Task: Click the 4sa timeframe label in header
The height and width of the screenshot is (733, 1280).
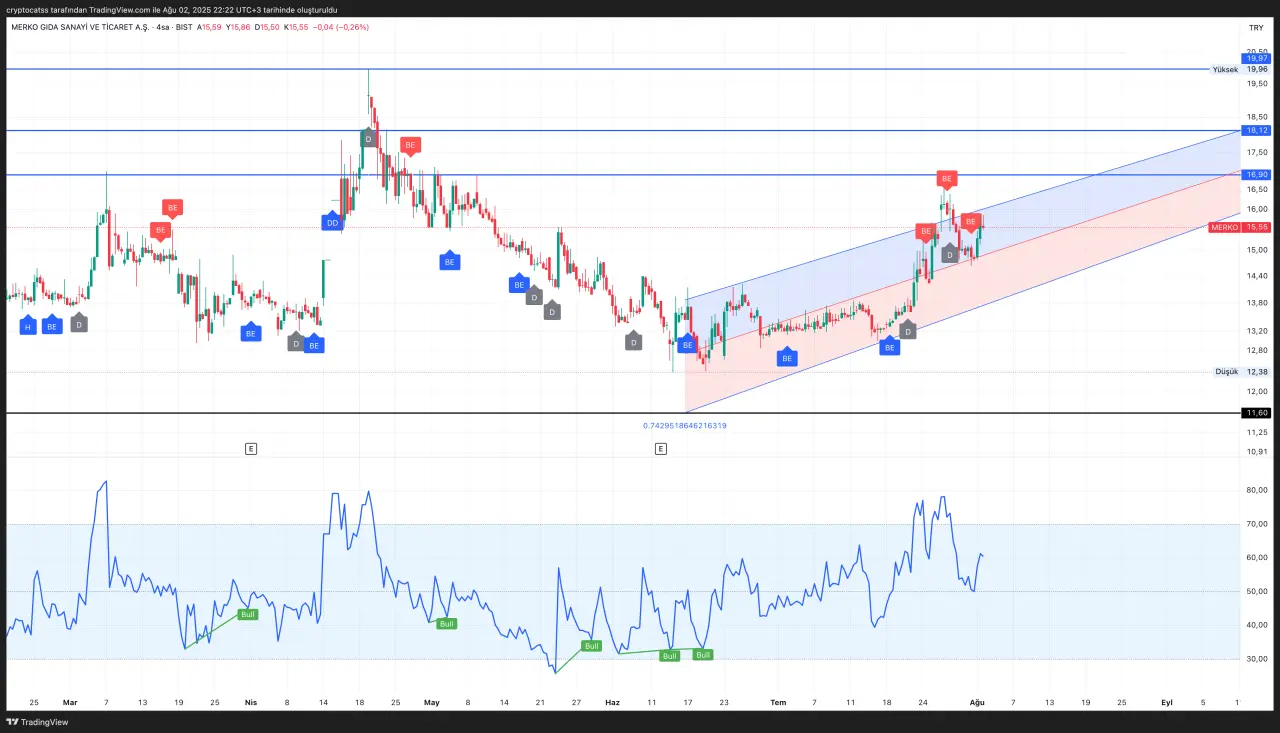Action: pyautogui.click(x=162, y=27)
